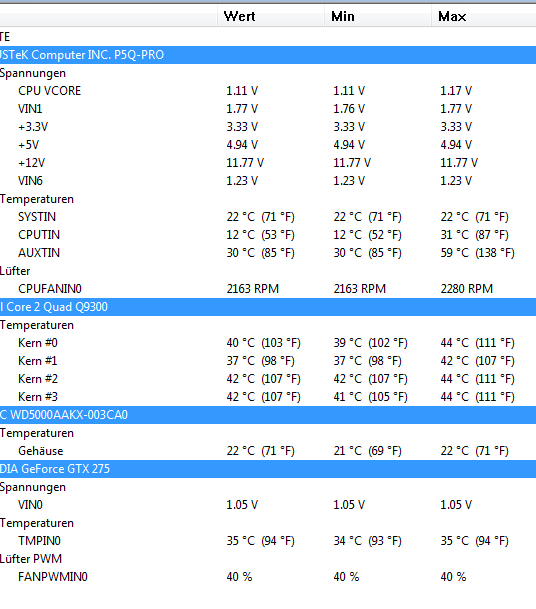Select the SYSTIN temperature row label
This screenshot has height=609, width=536.
37,217
